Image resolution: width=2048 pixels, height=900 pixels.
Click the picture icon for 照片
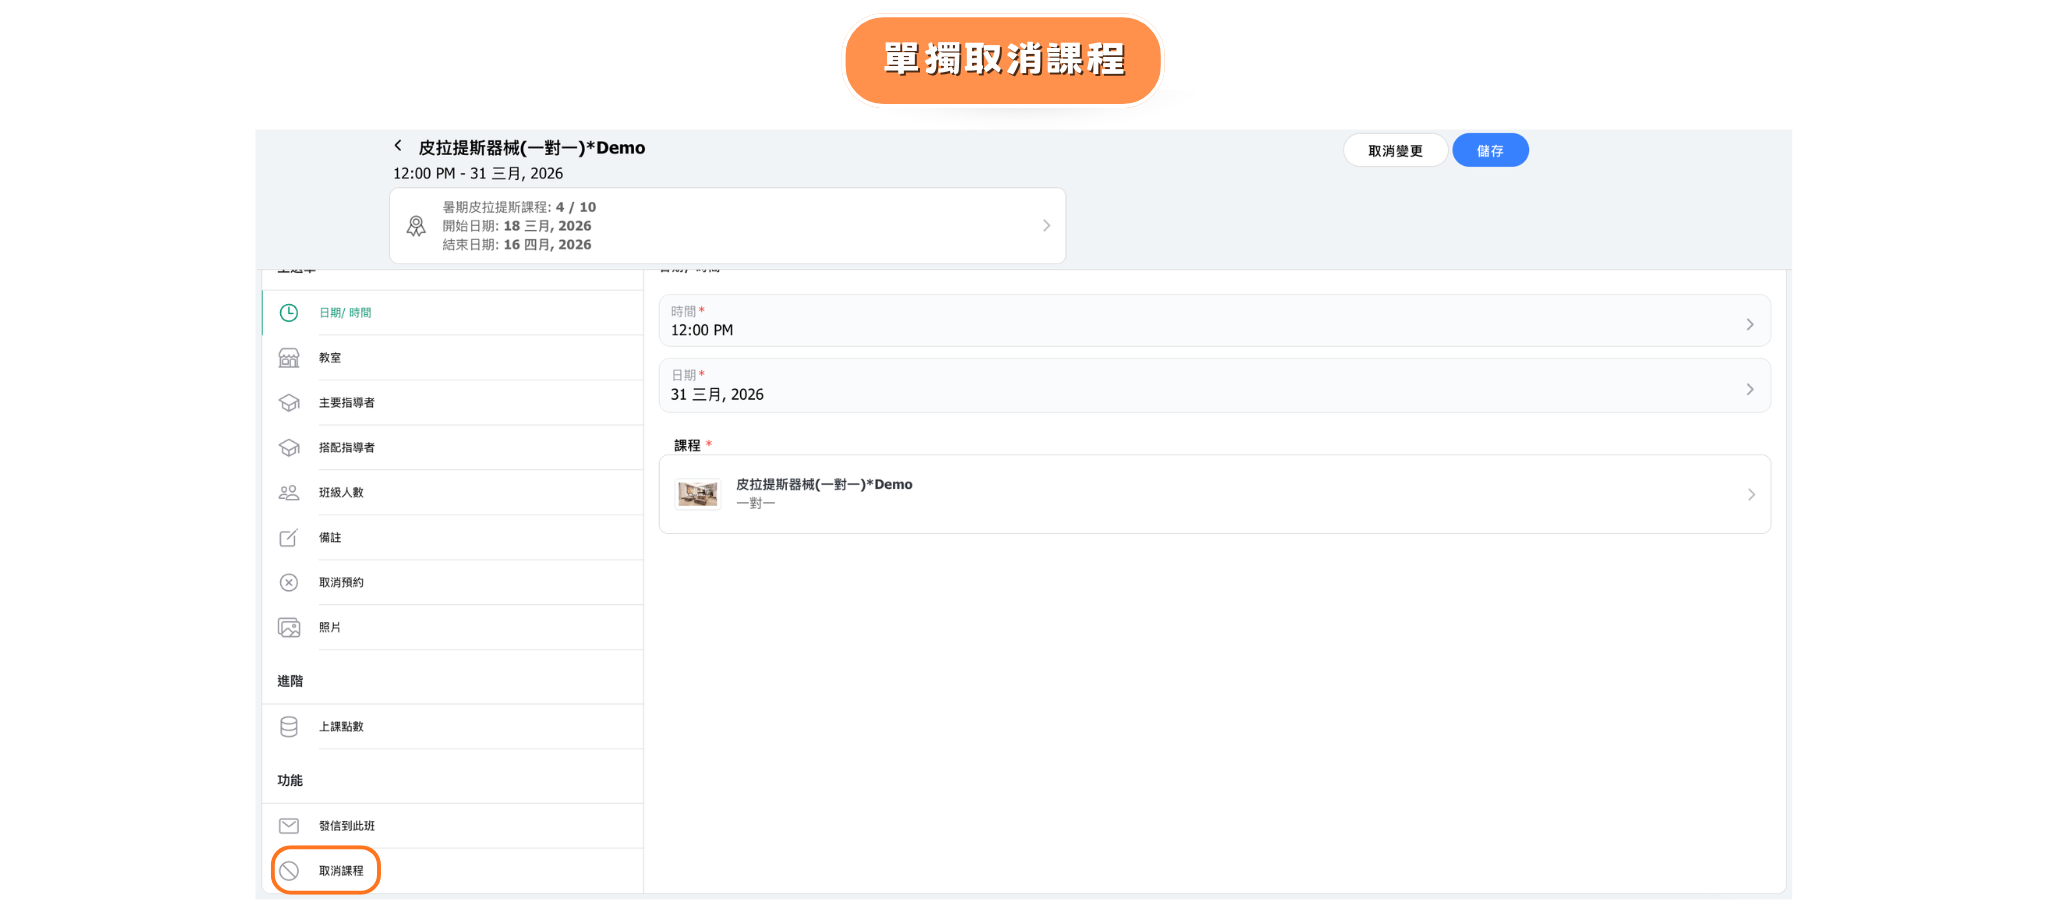pos(289,628)
